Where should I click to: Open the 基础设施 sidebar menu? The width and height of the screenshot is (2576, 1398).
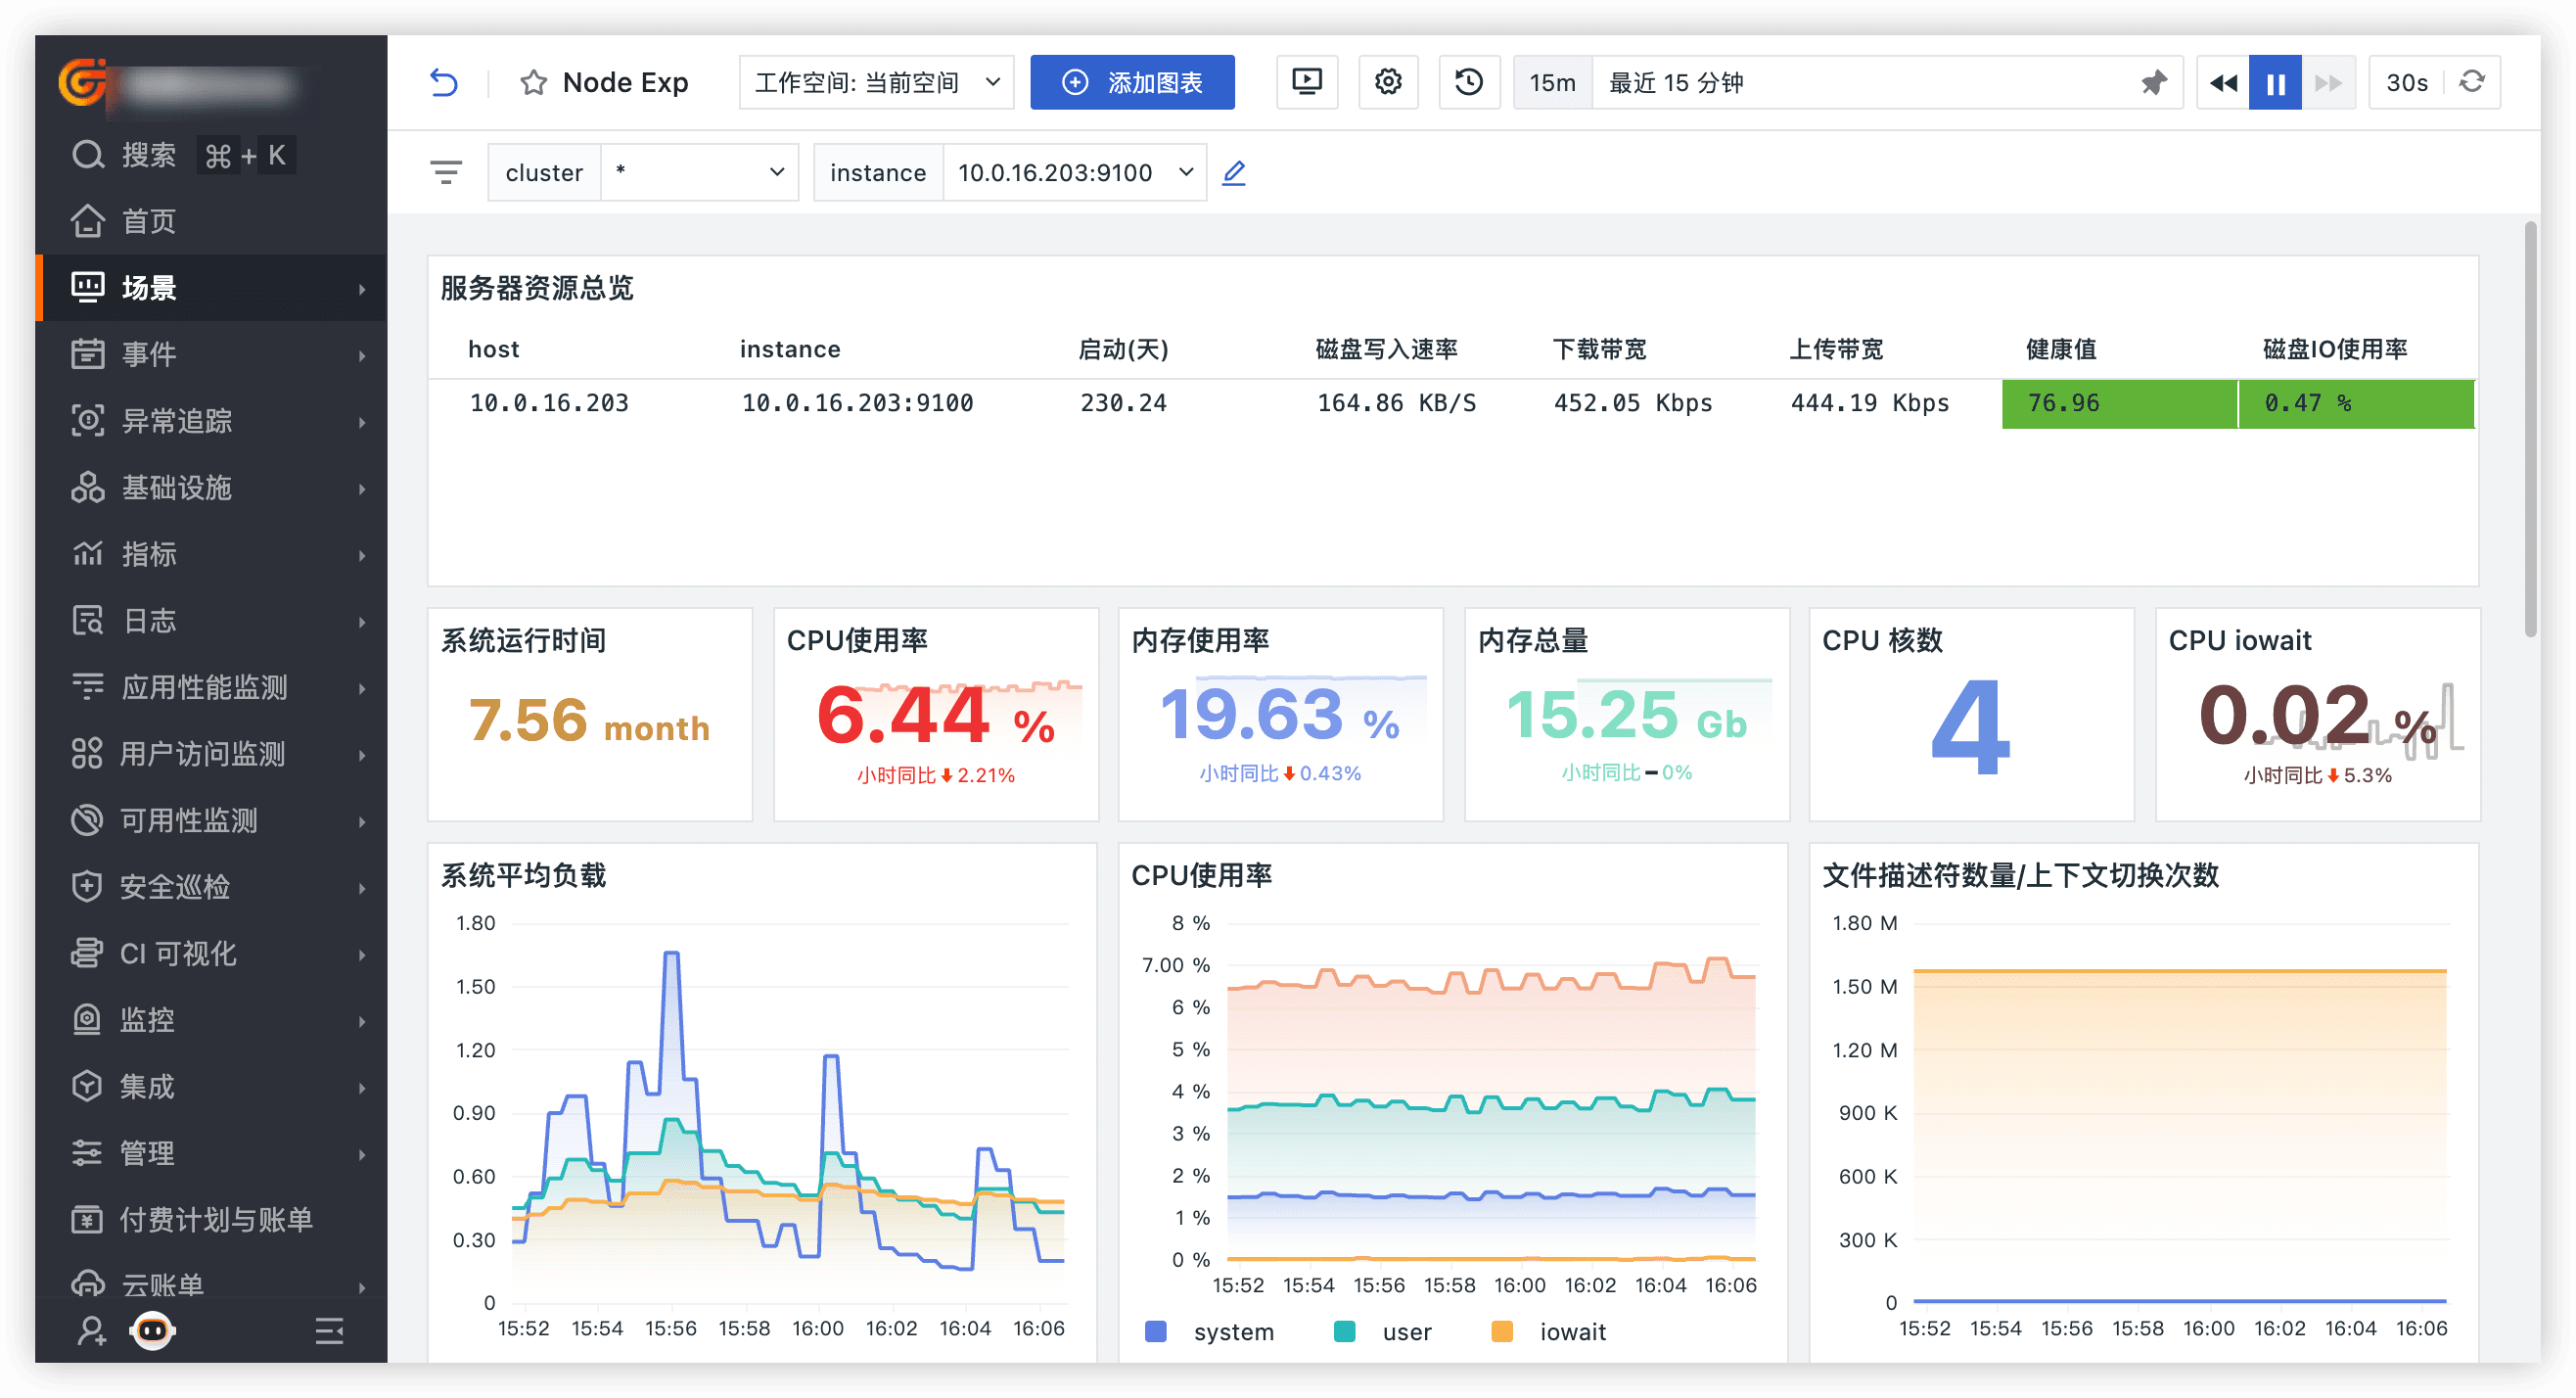[176, 487]
